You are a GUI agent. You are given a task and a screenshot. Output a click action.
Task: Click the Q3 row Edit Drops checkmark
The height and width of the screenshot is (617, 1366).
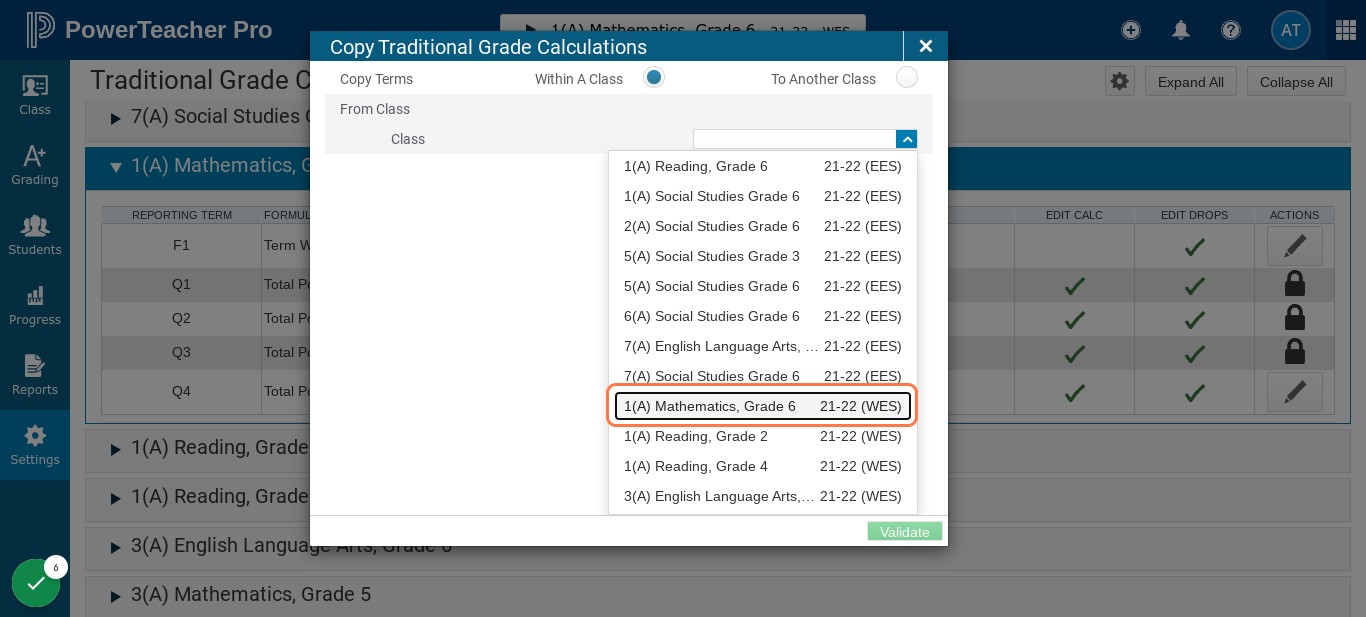click(1194, 354)
